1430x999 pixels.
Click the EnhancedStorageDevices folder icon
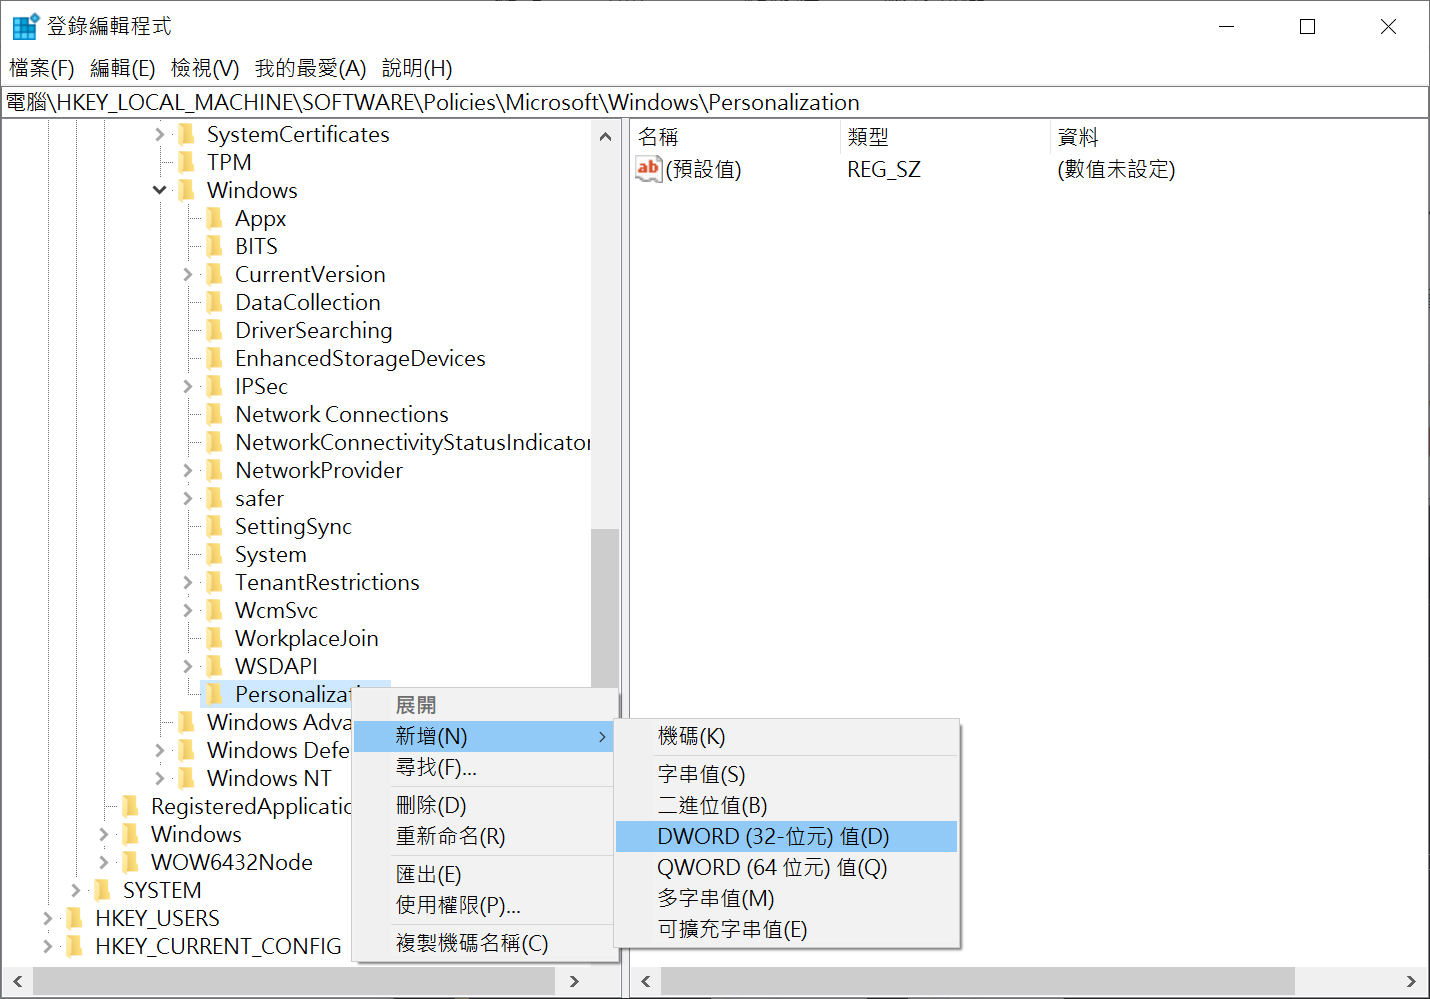pyautogui.click(x=215, y=358)
